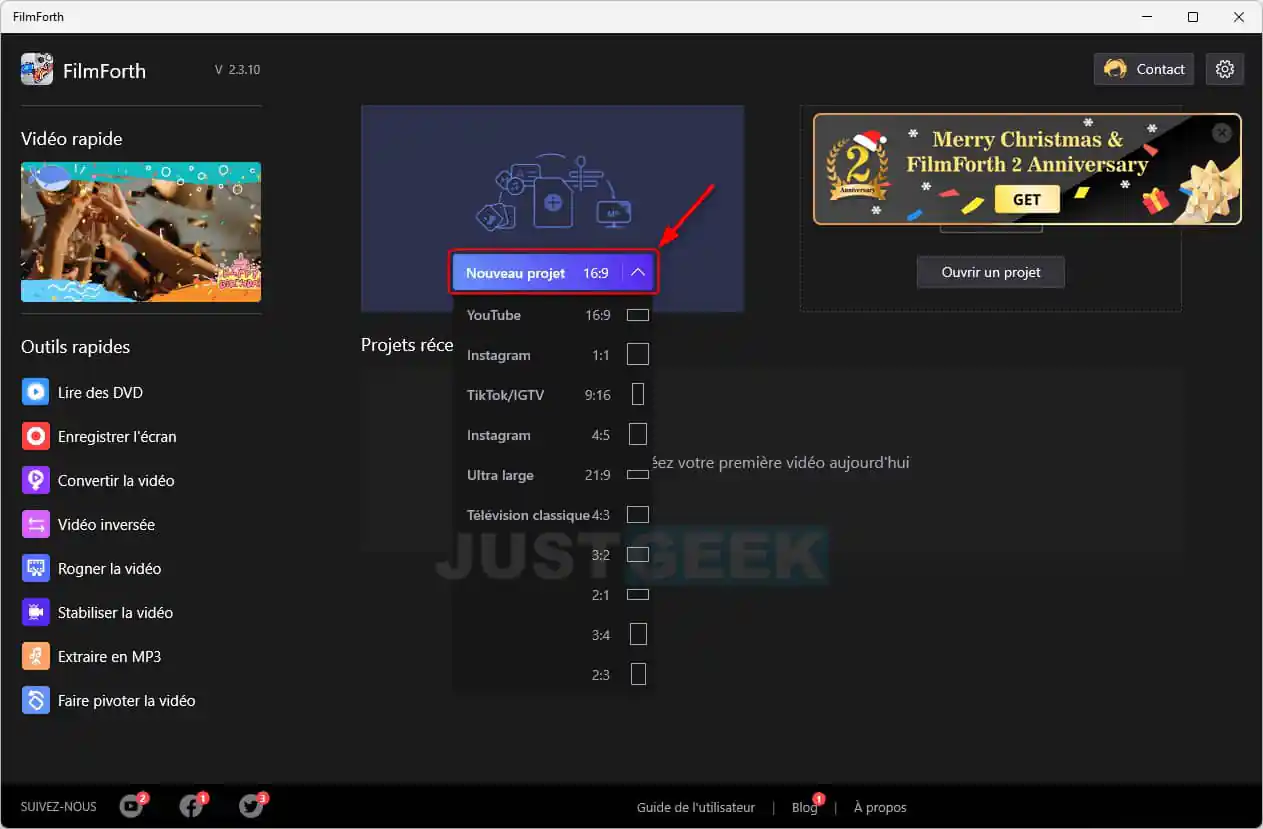This screenshot has width=1263, height=829.
Task: Open Convertir la vidéo tool
Action: coord(98,480)
